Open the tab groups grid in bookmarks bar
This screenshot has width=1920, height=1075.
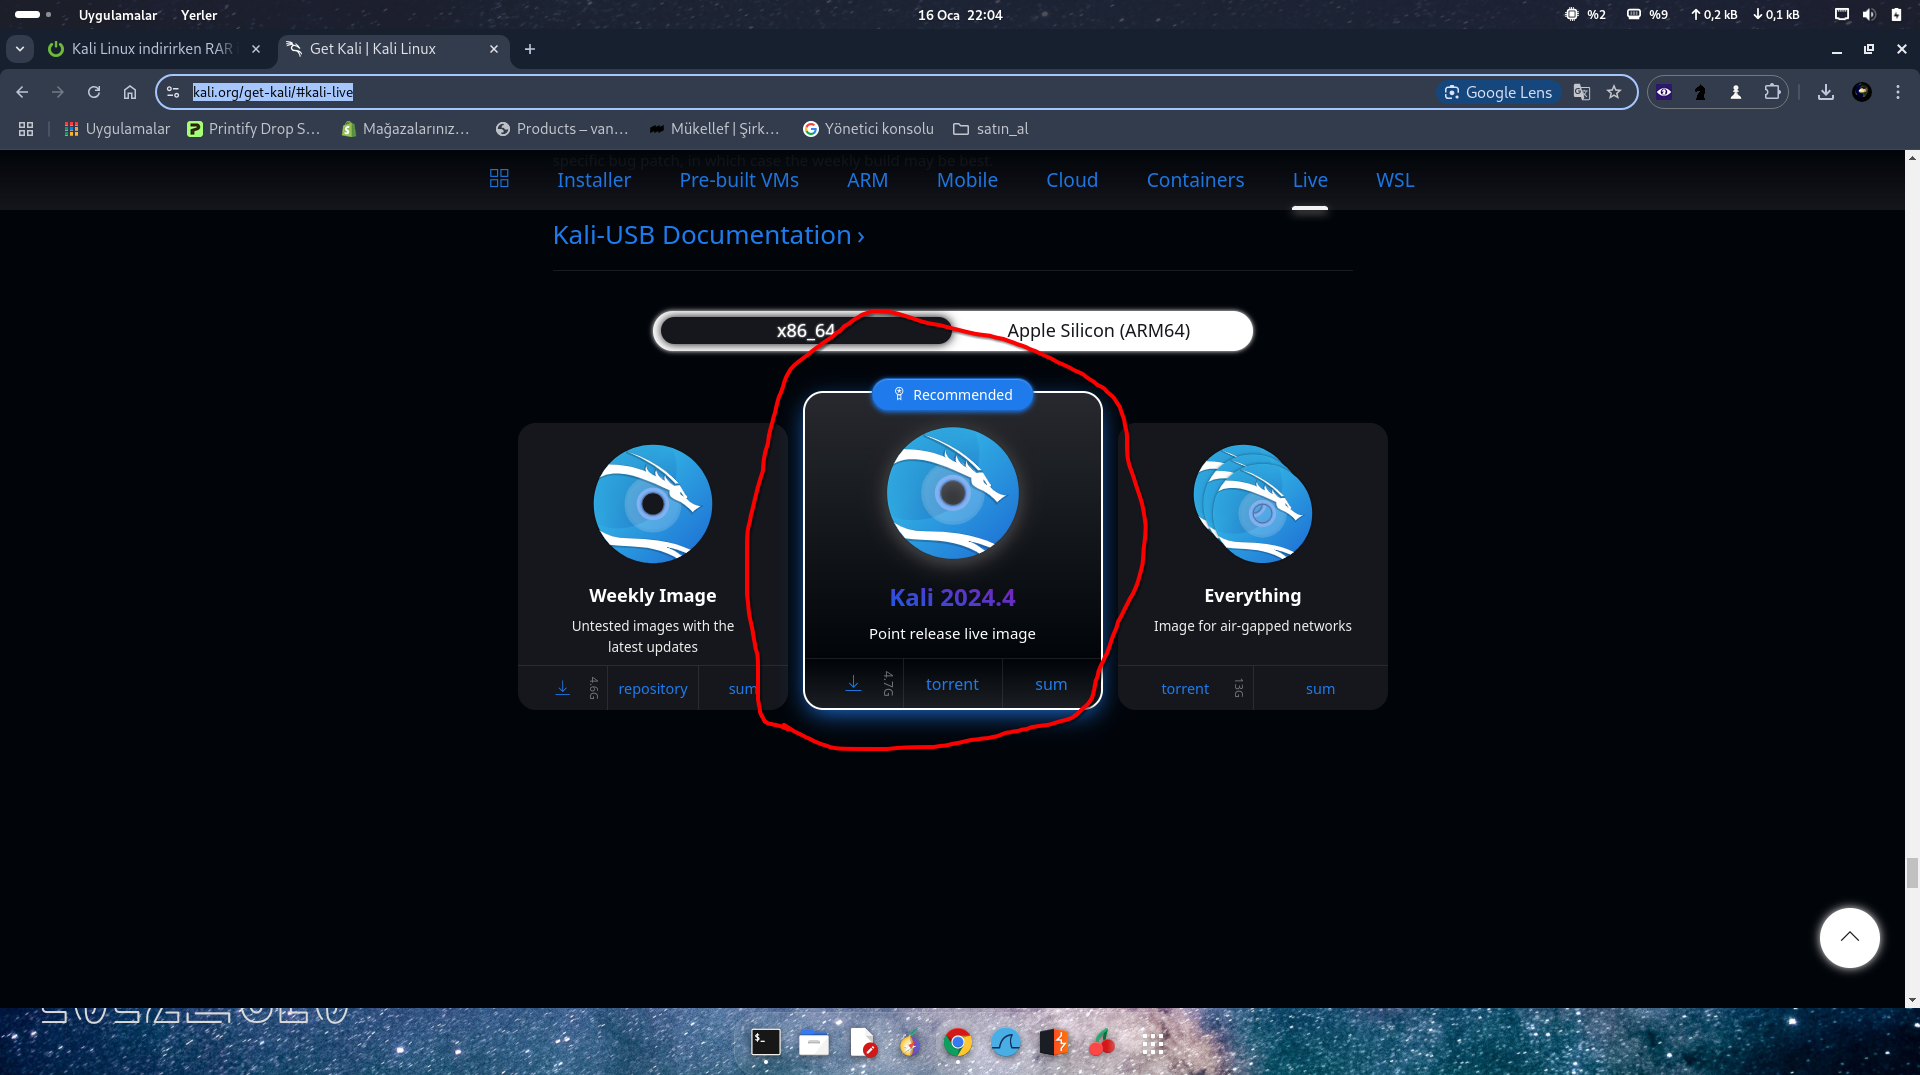coord(26,129)
